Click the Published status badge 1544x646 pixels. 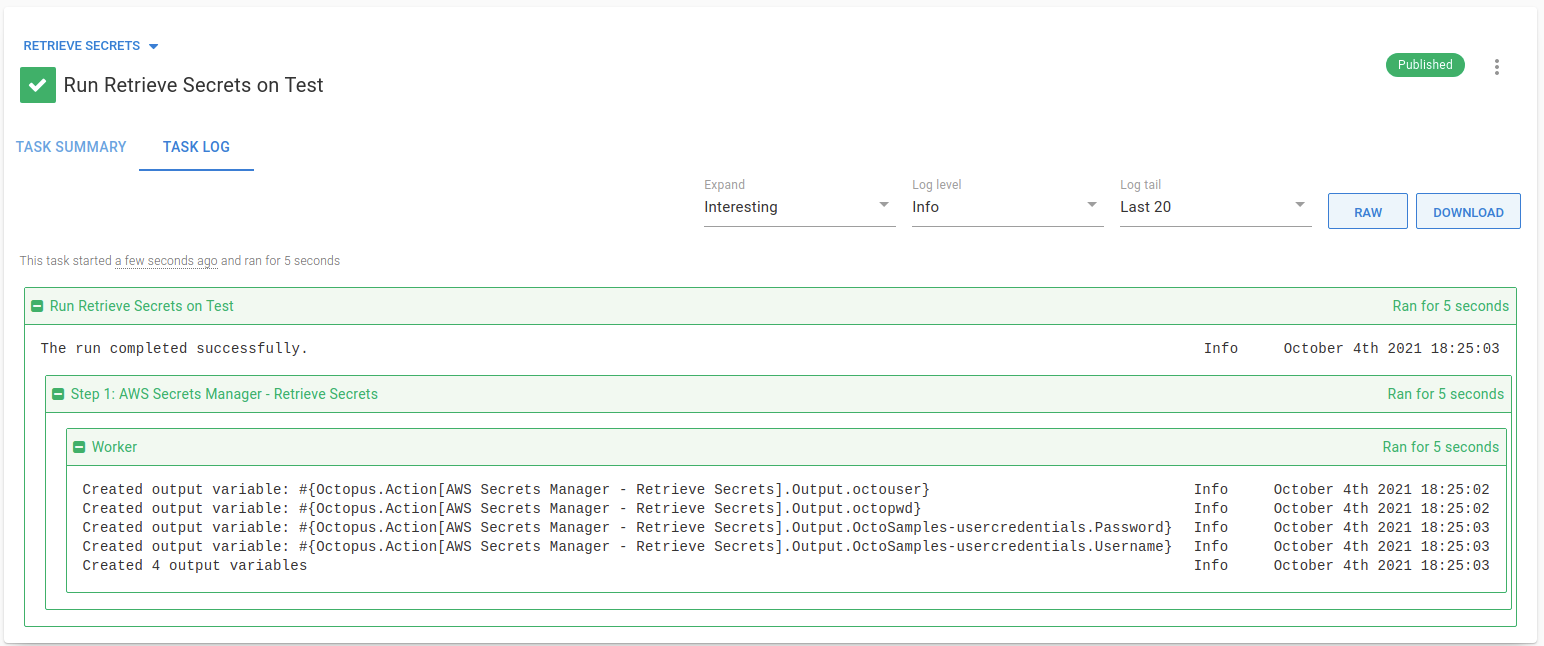click(x=1424, y=64)
